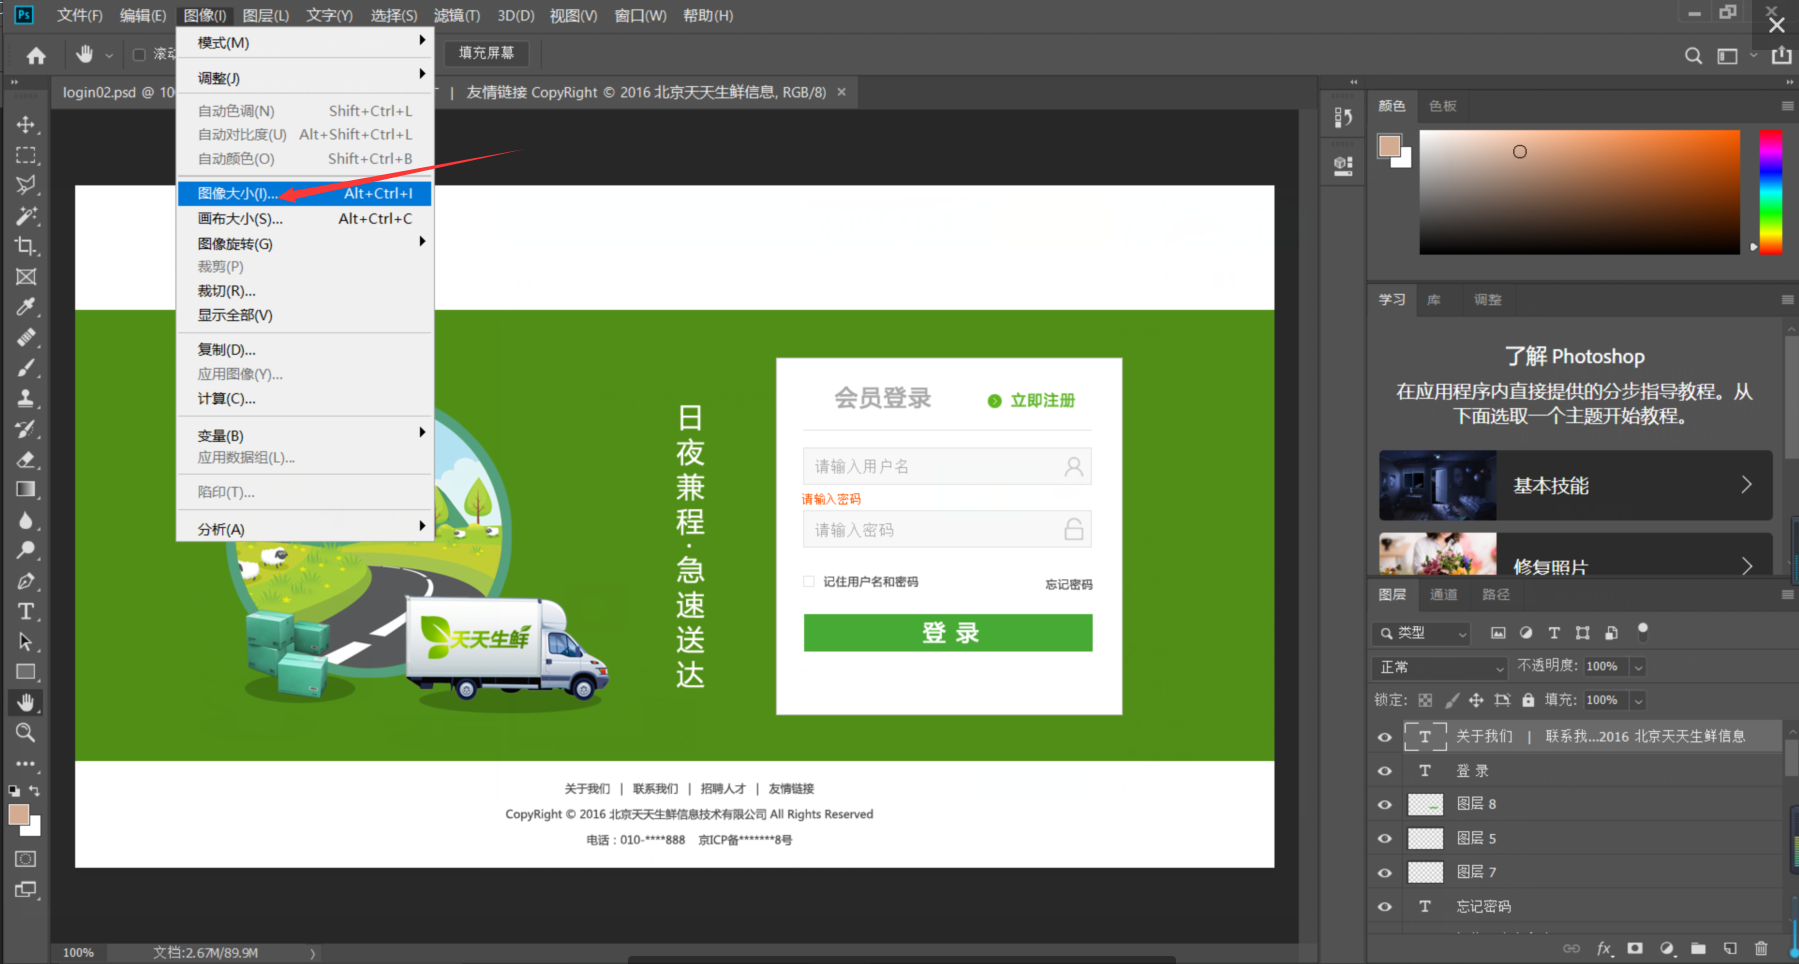1799x964 pixels.
Task: Hide the 登 录 text layer
Action: tap(1385, 771)
